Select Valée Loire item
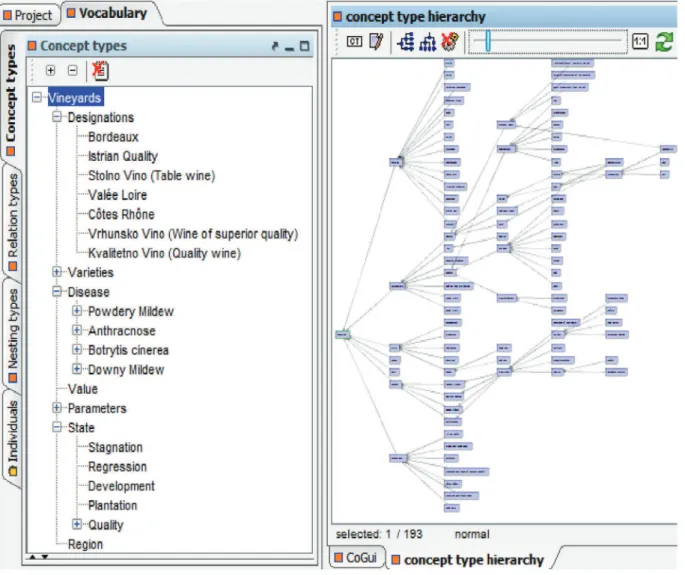This screenshot has width=685, height=575. click(117, 195)
